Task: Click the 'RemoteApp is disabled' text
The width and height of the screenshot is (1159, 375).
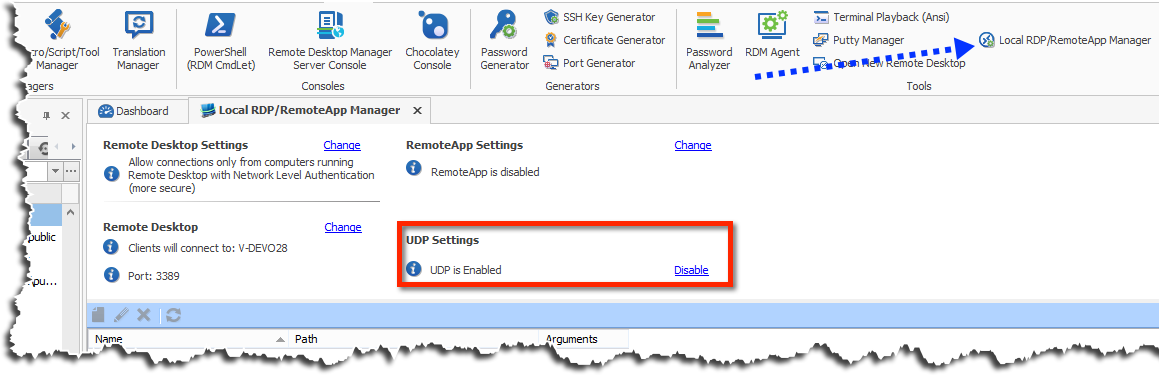Action: click(485, 172)
